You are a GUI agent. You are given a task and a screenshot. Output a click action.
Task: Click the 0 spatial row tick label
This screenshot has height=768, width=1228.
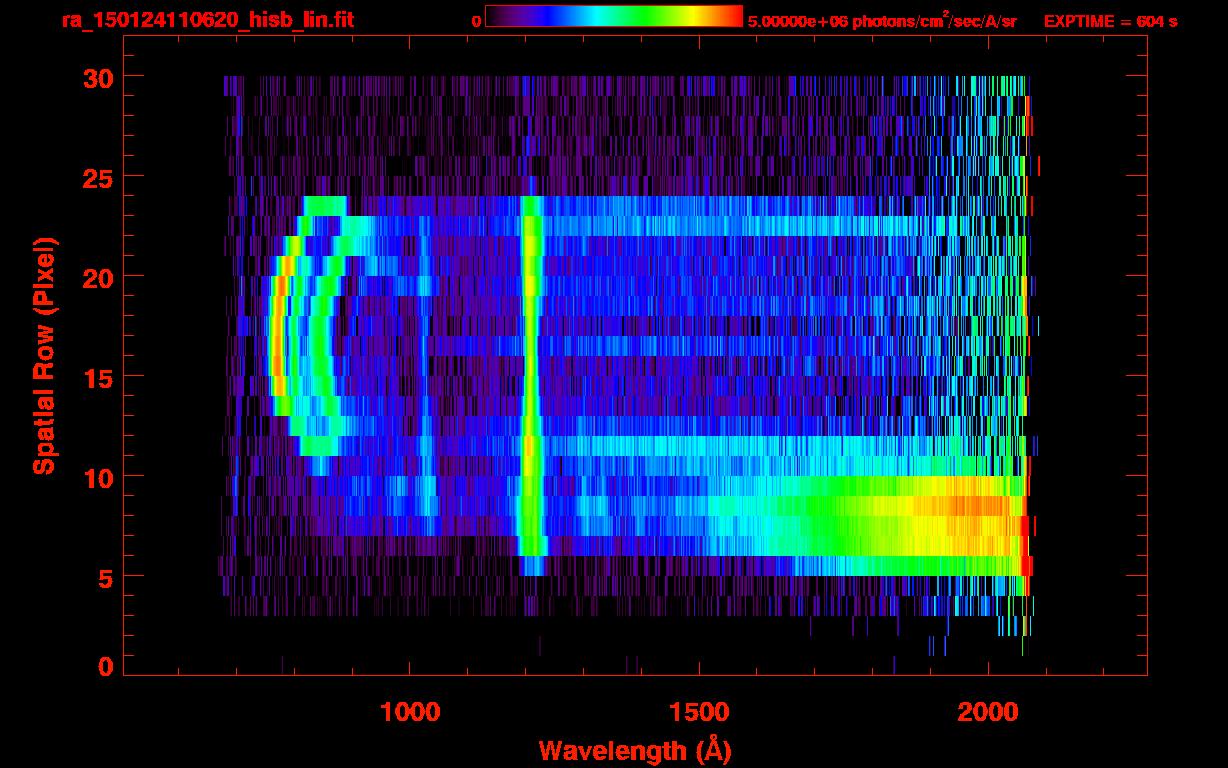[106, 666]
